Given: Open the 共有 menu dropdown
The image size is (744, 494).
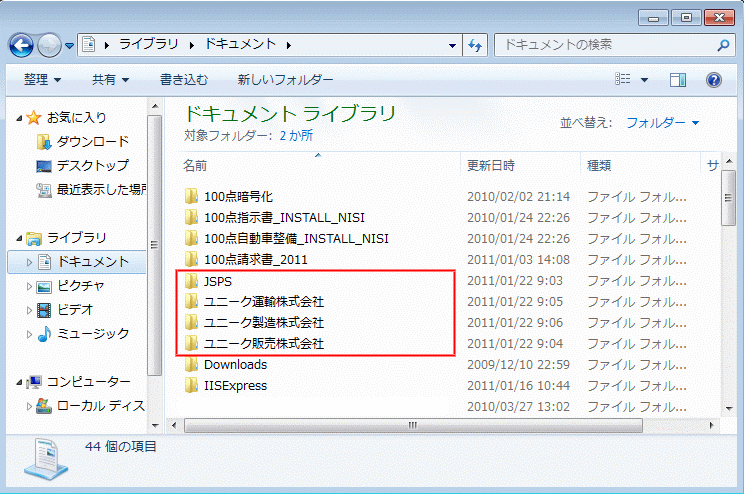Looking at the screenshot, I should (x=110, y=79).
